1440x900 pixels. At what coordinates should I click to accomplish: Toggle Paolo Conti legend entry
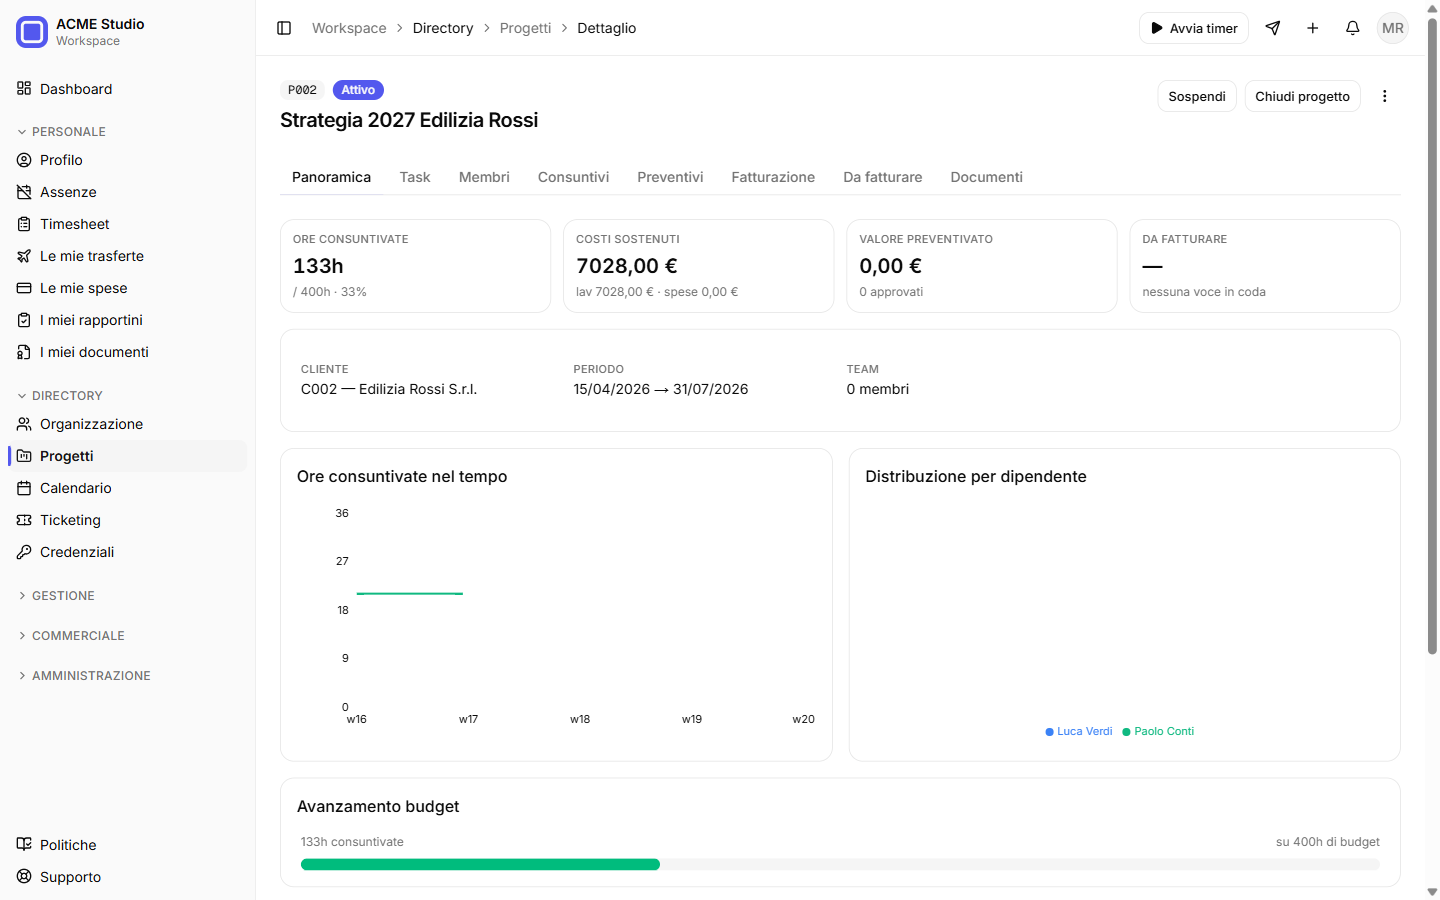click(x=1158, y=731)
